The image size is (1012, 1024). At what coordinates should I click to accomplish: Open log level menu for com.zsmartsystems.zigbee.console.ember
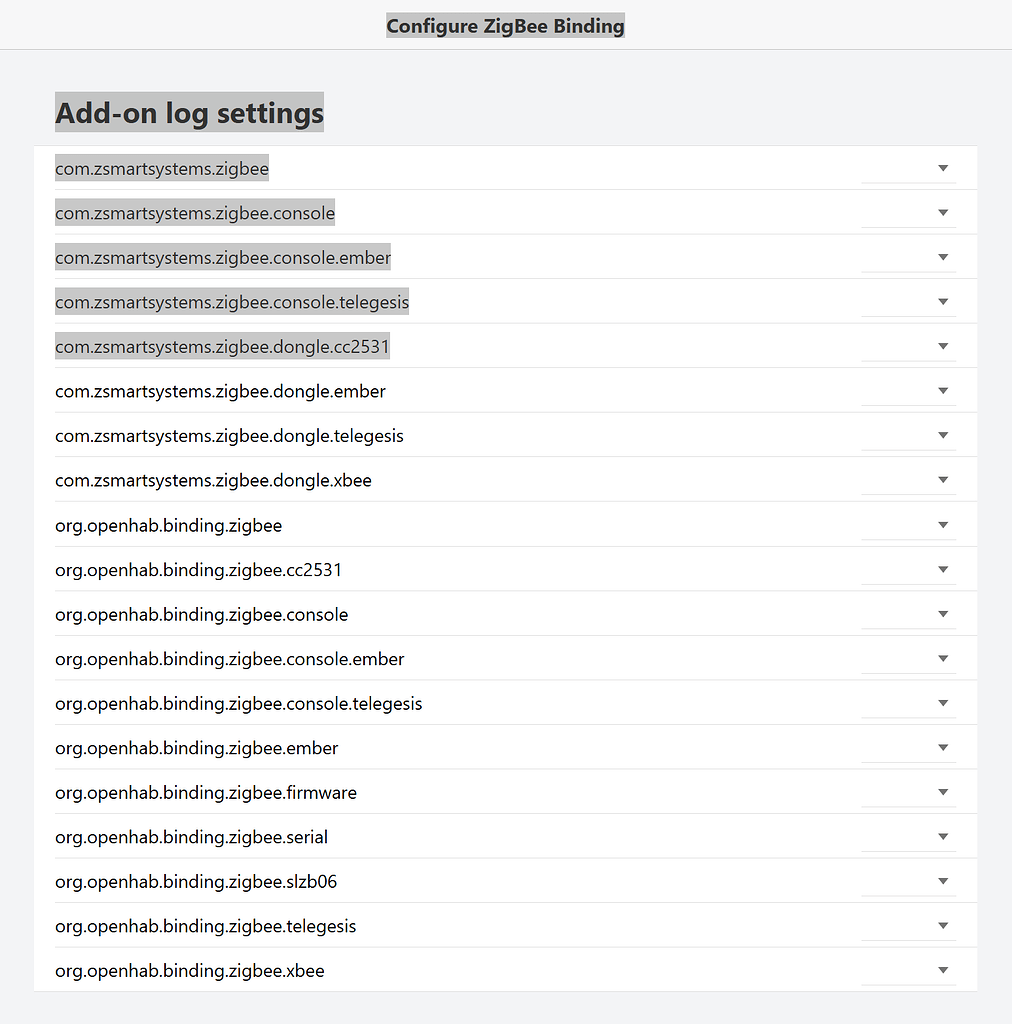coord(941,256)
